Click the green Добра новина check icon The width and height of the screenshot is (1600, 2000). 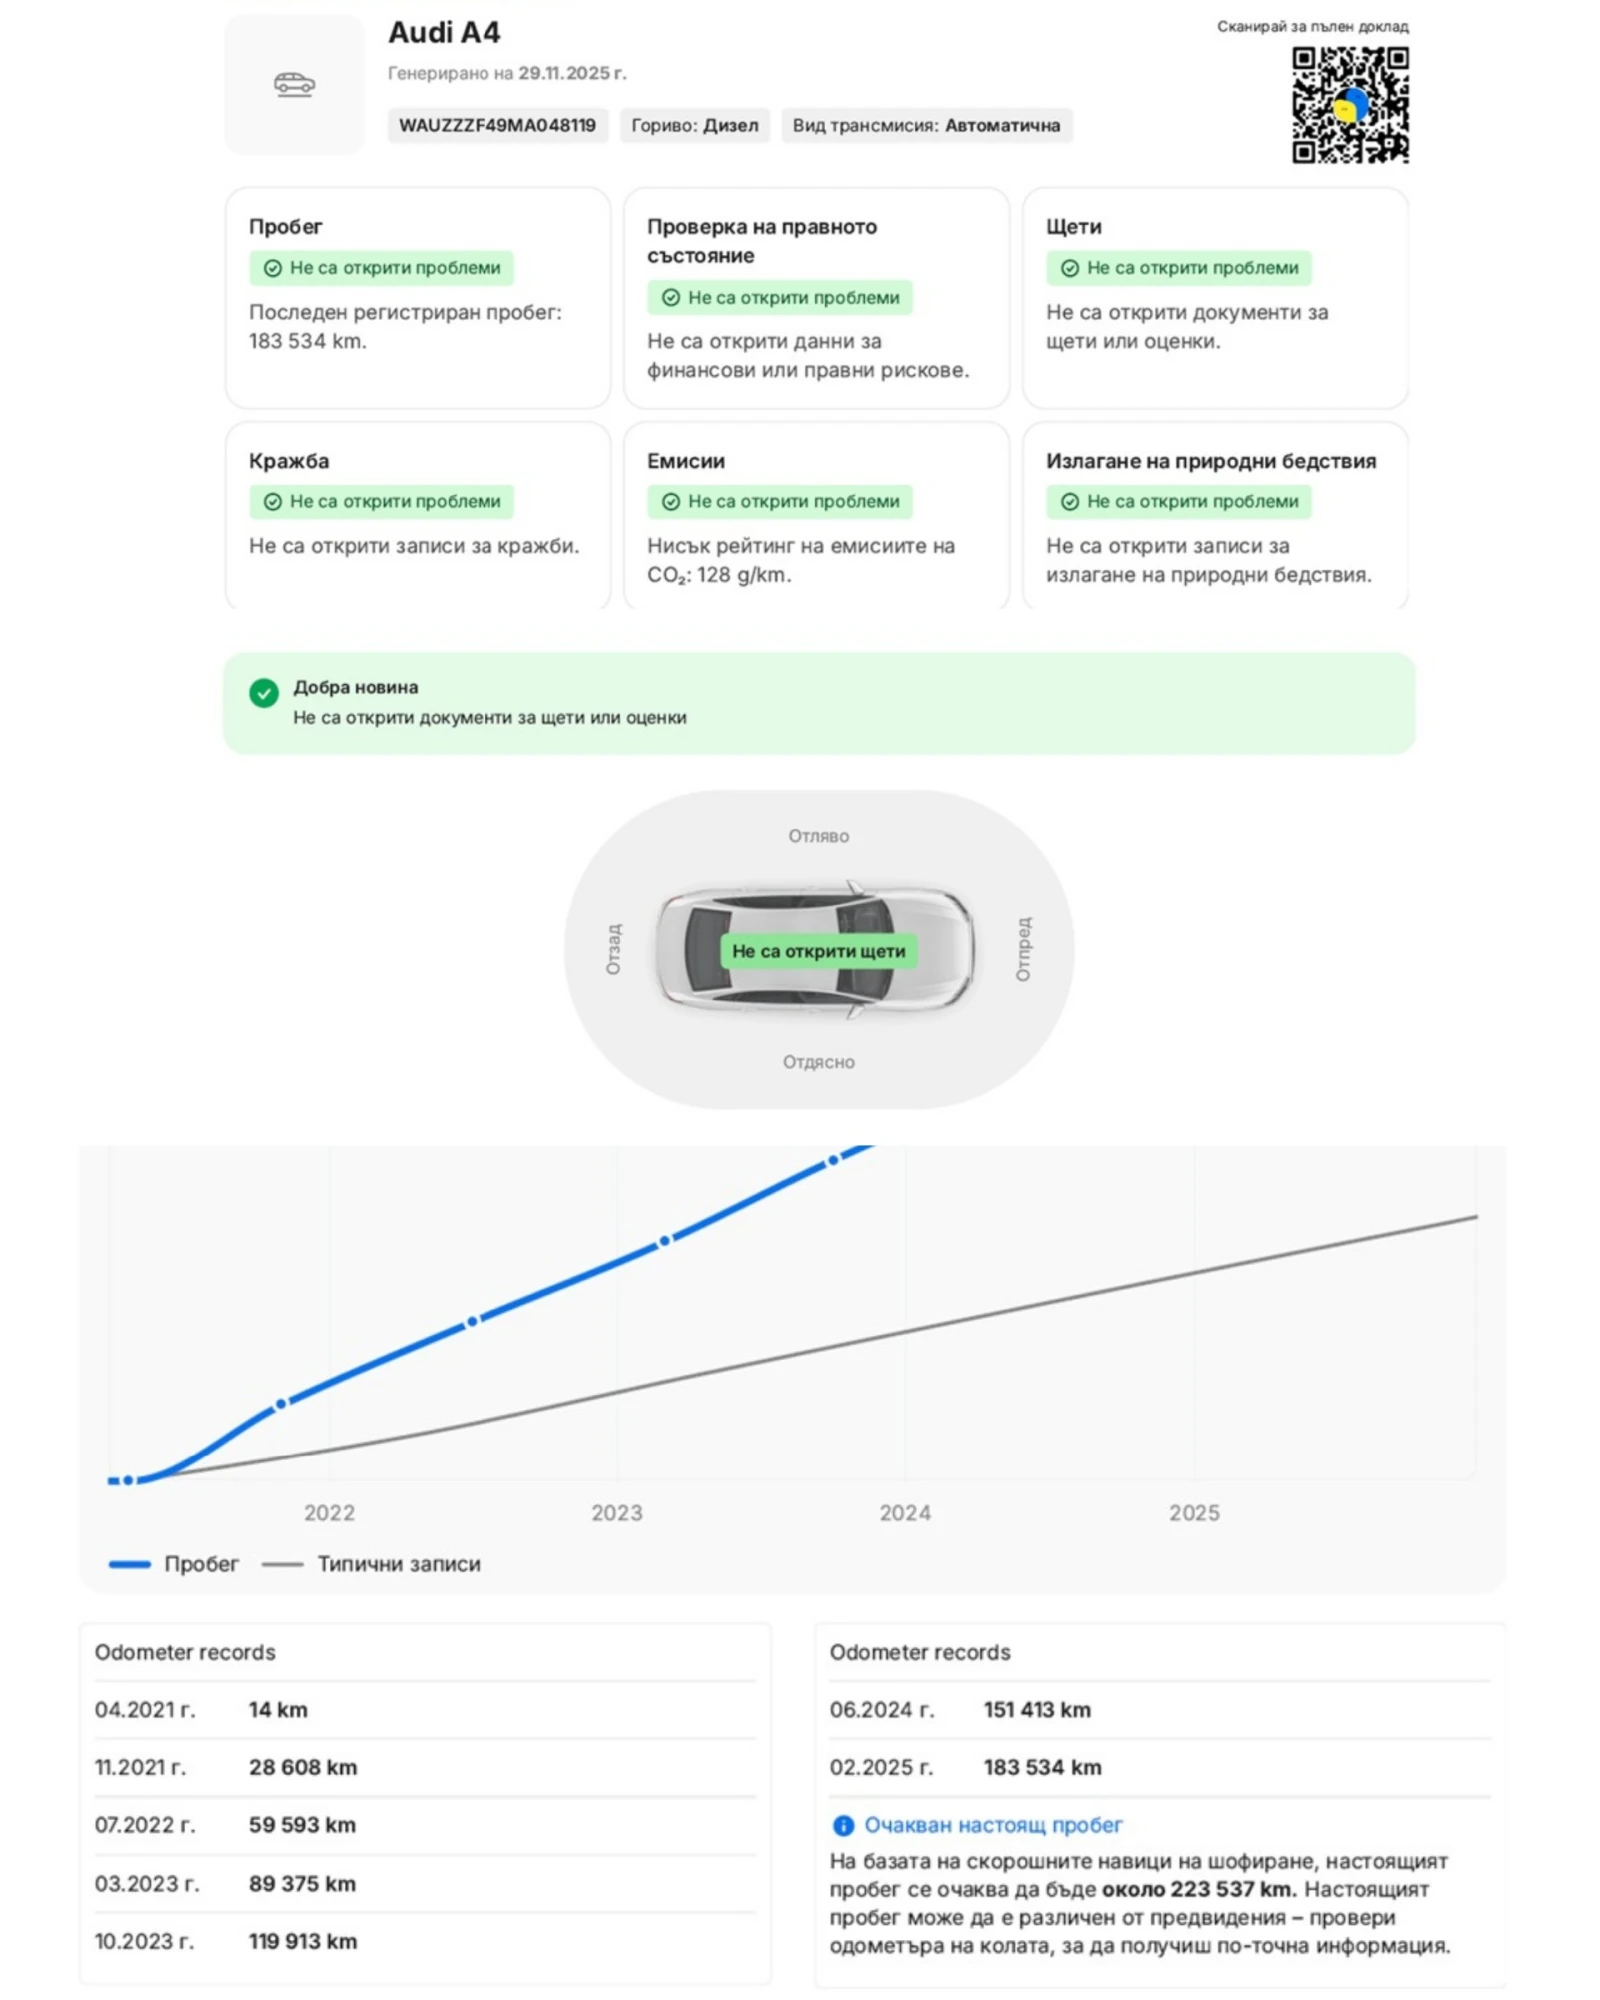click(264, 693)
